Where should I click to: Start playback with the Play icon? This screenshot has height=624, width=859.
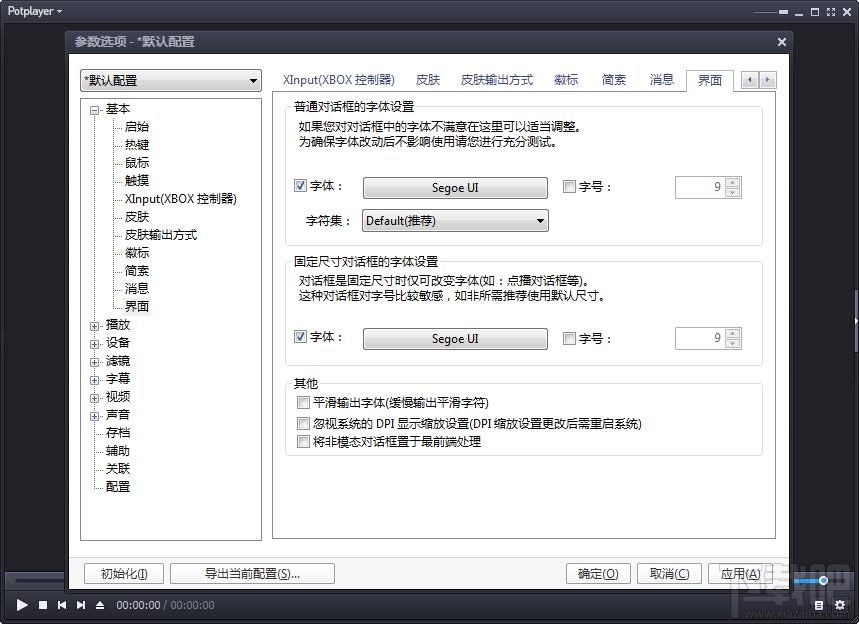22,605
